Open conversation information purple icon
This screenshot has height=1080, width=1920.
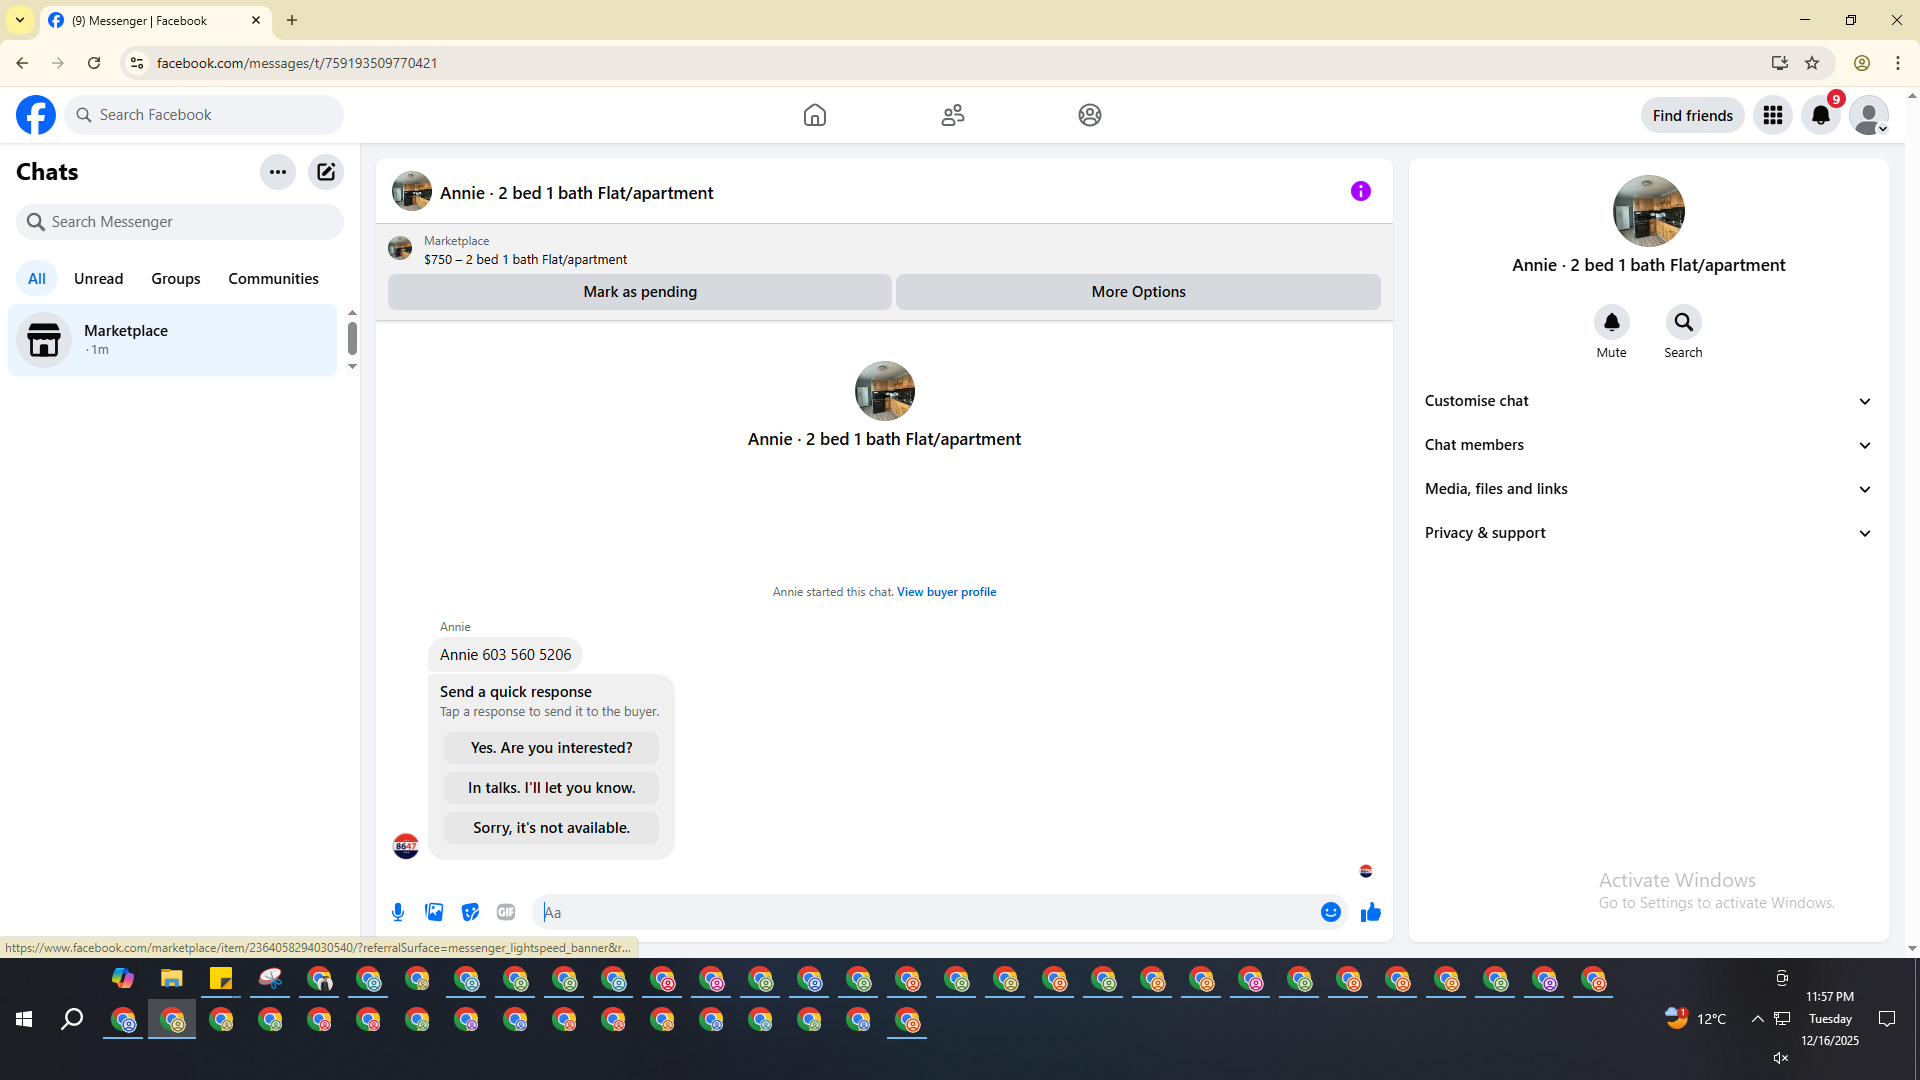coord(1361,191)
